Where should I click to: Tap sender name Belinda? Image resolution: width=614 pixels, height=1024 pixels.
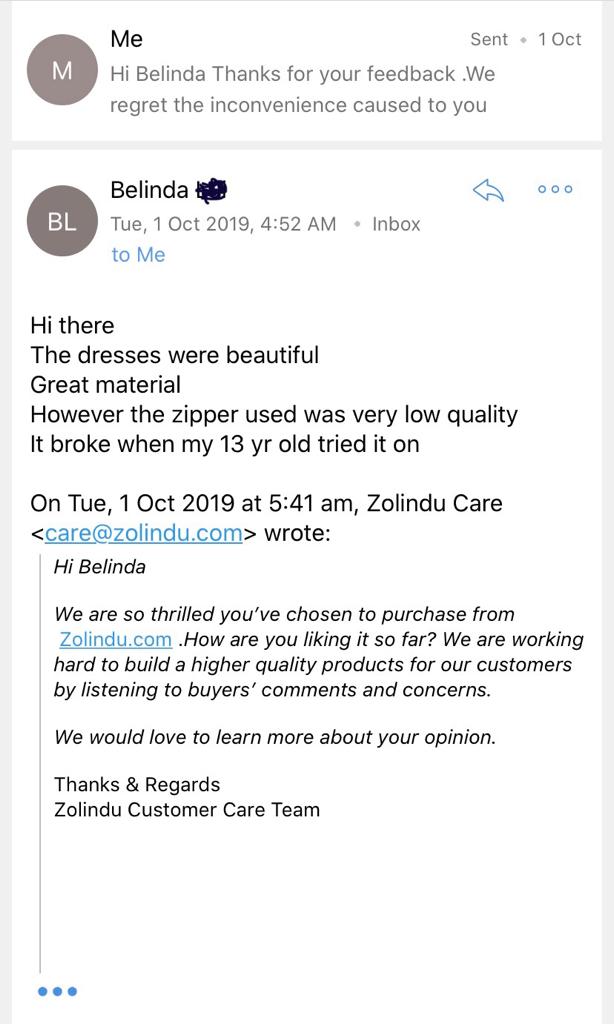tap(149, 190)
